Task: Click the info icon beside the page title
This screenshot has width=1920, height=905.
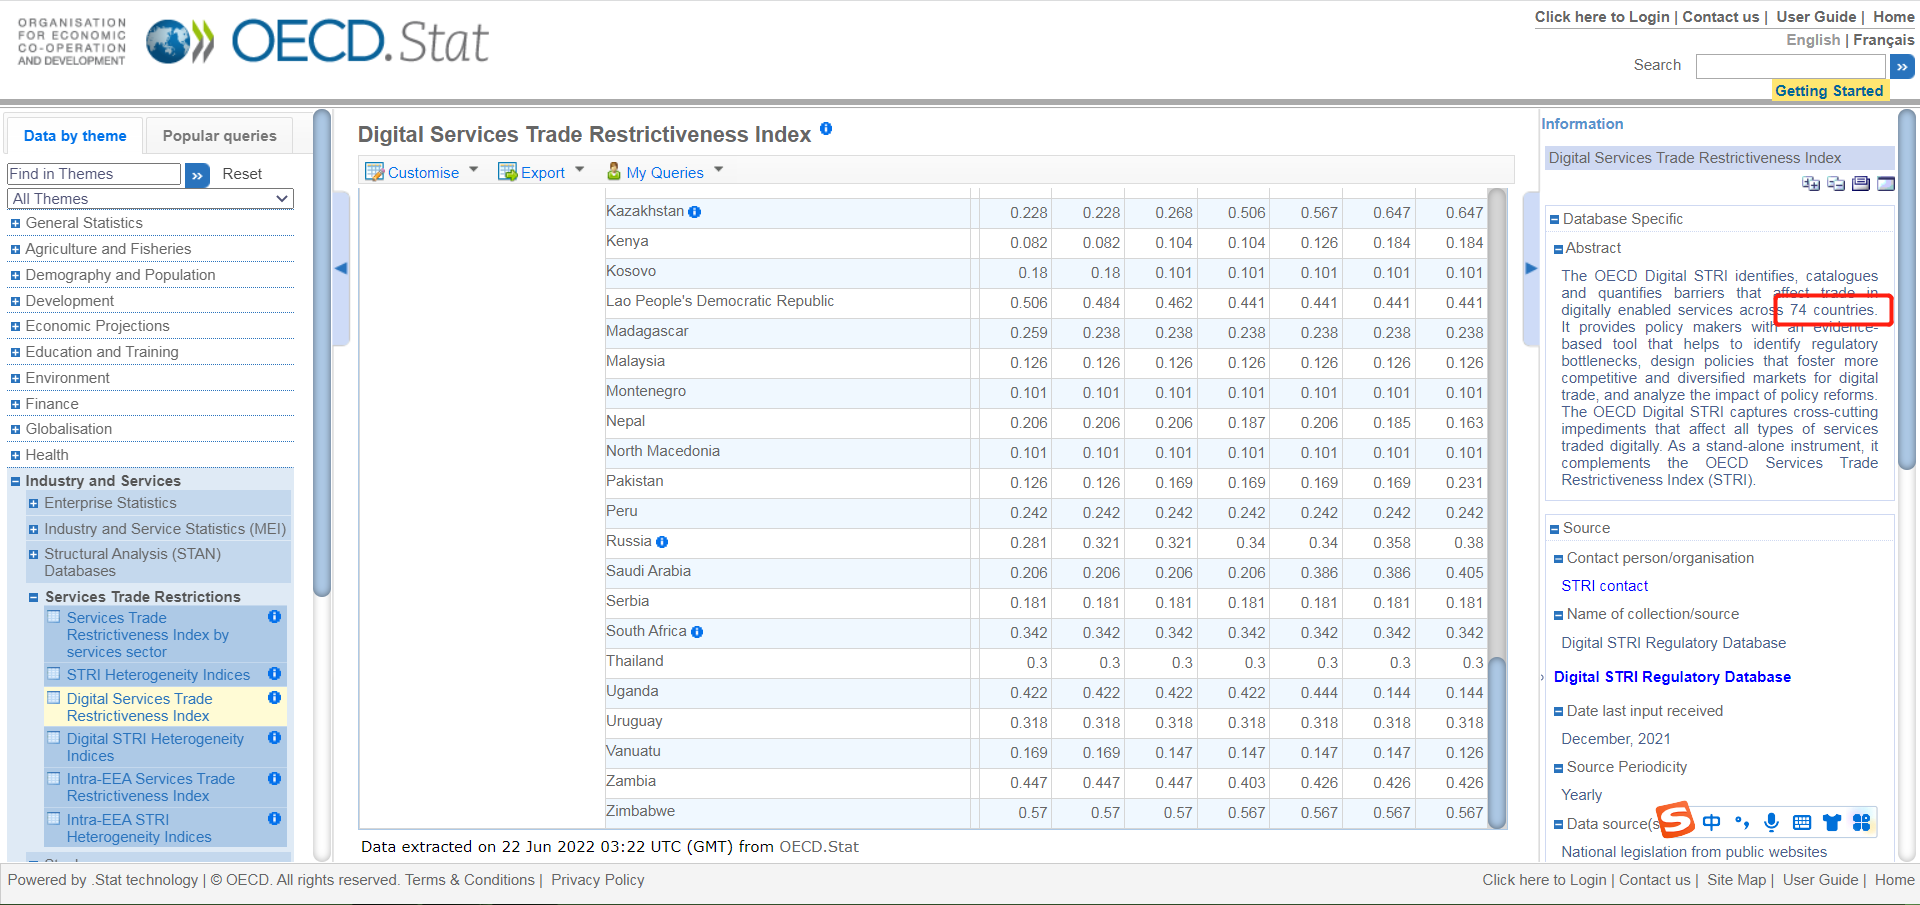Action: 826,128
